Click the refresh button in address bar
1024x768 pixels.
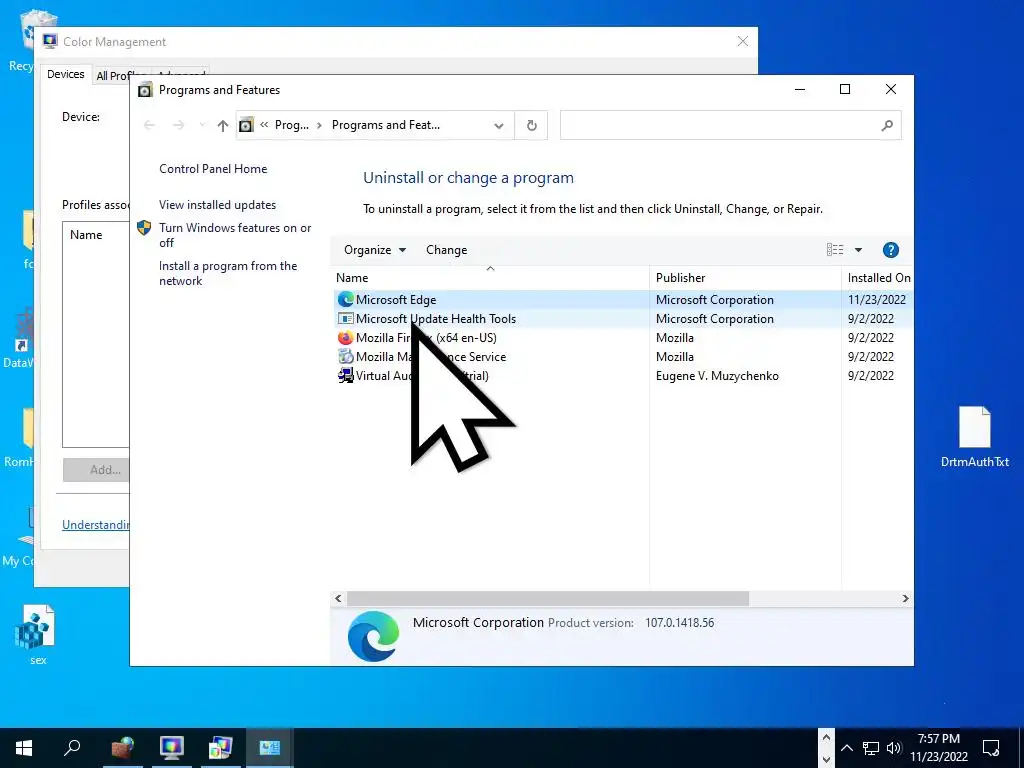[x=532, y=125]
